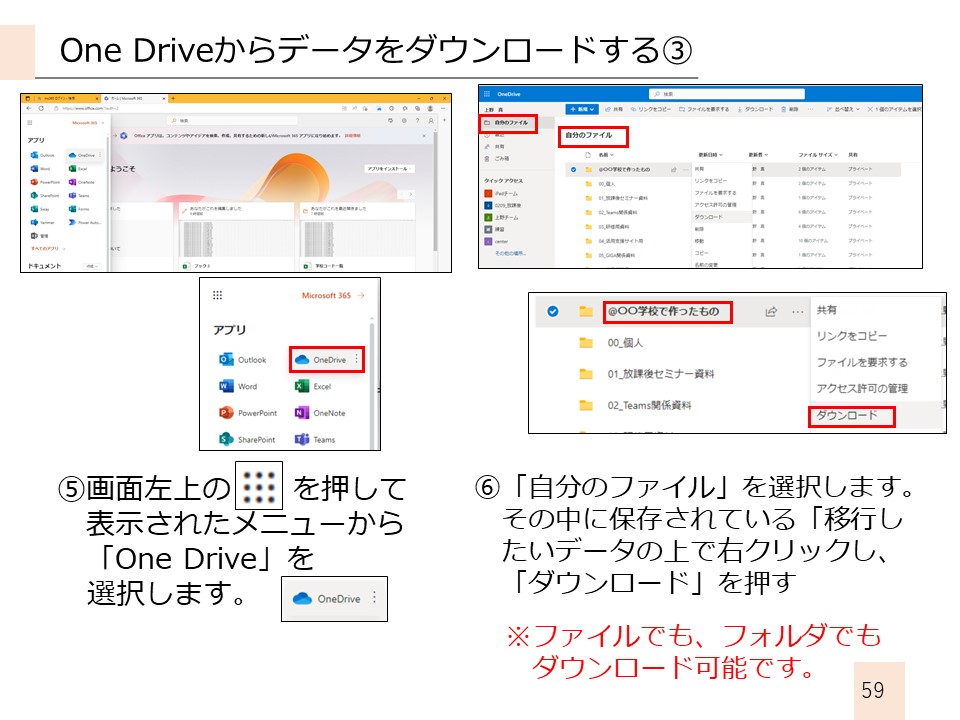
Task: Open SharePoint in the enlarged app list
Action: click(247, 439)
